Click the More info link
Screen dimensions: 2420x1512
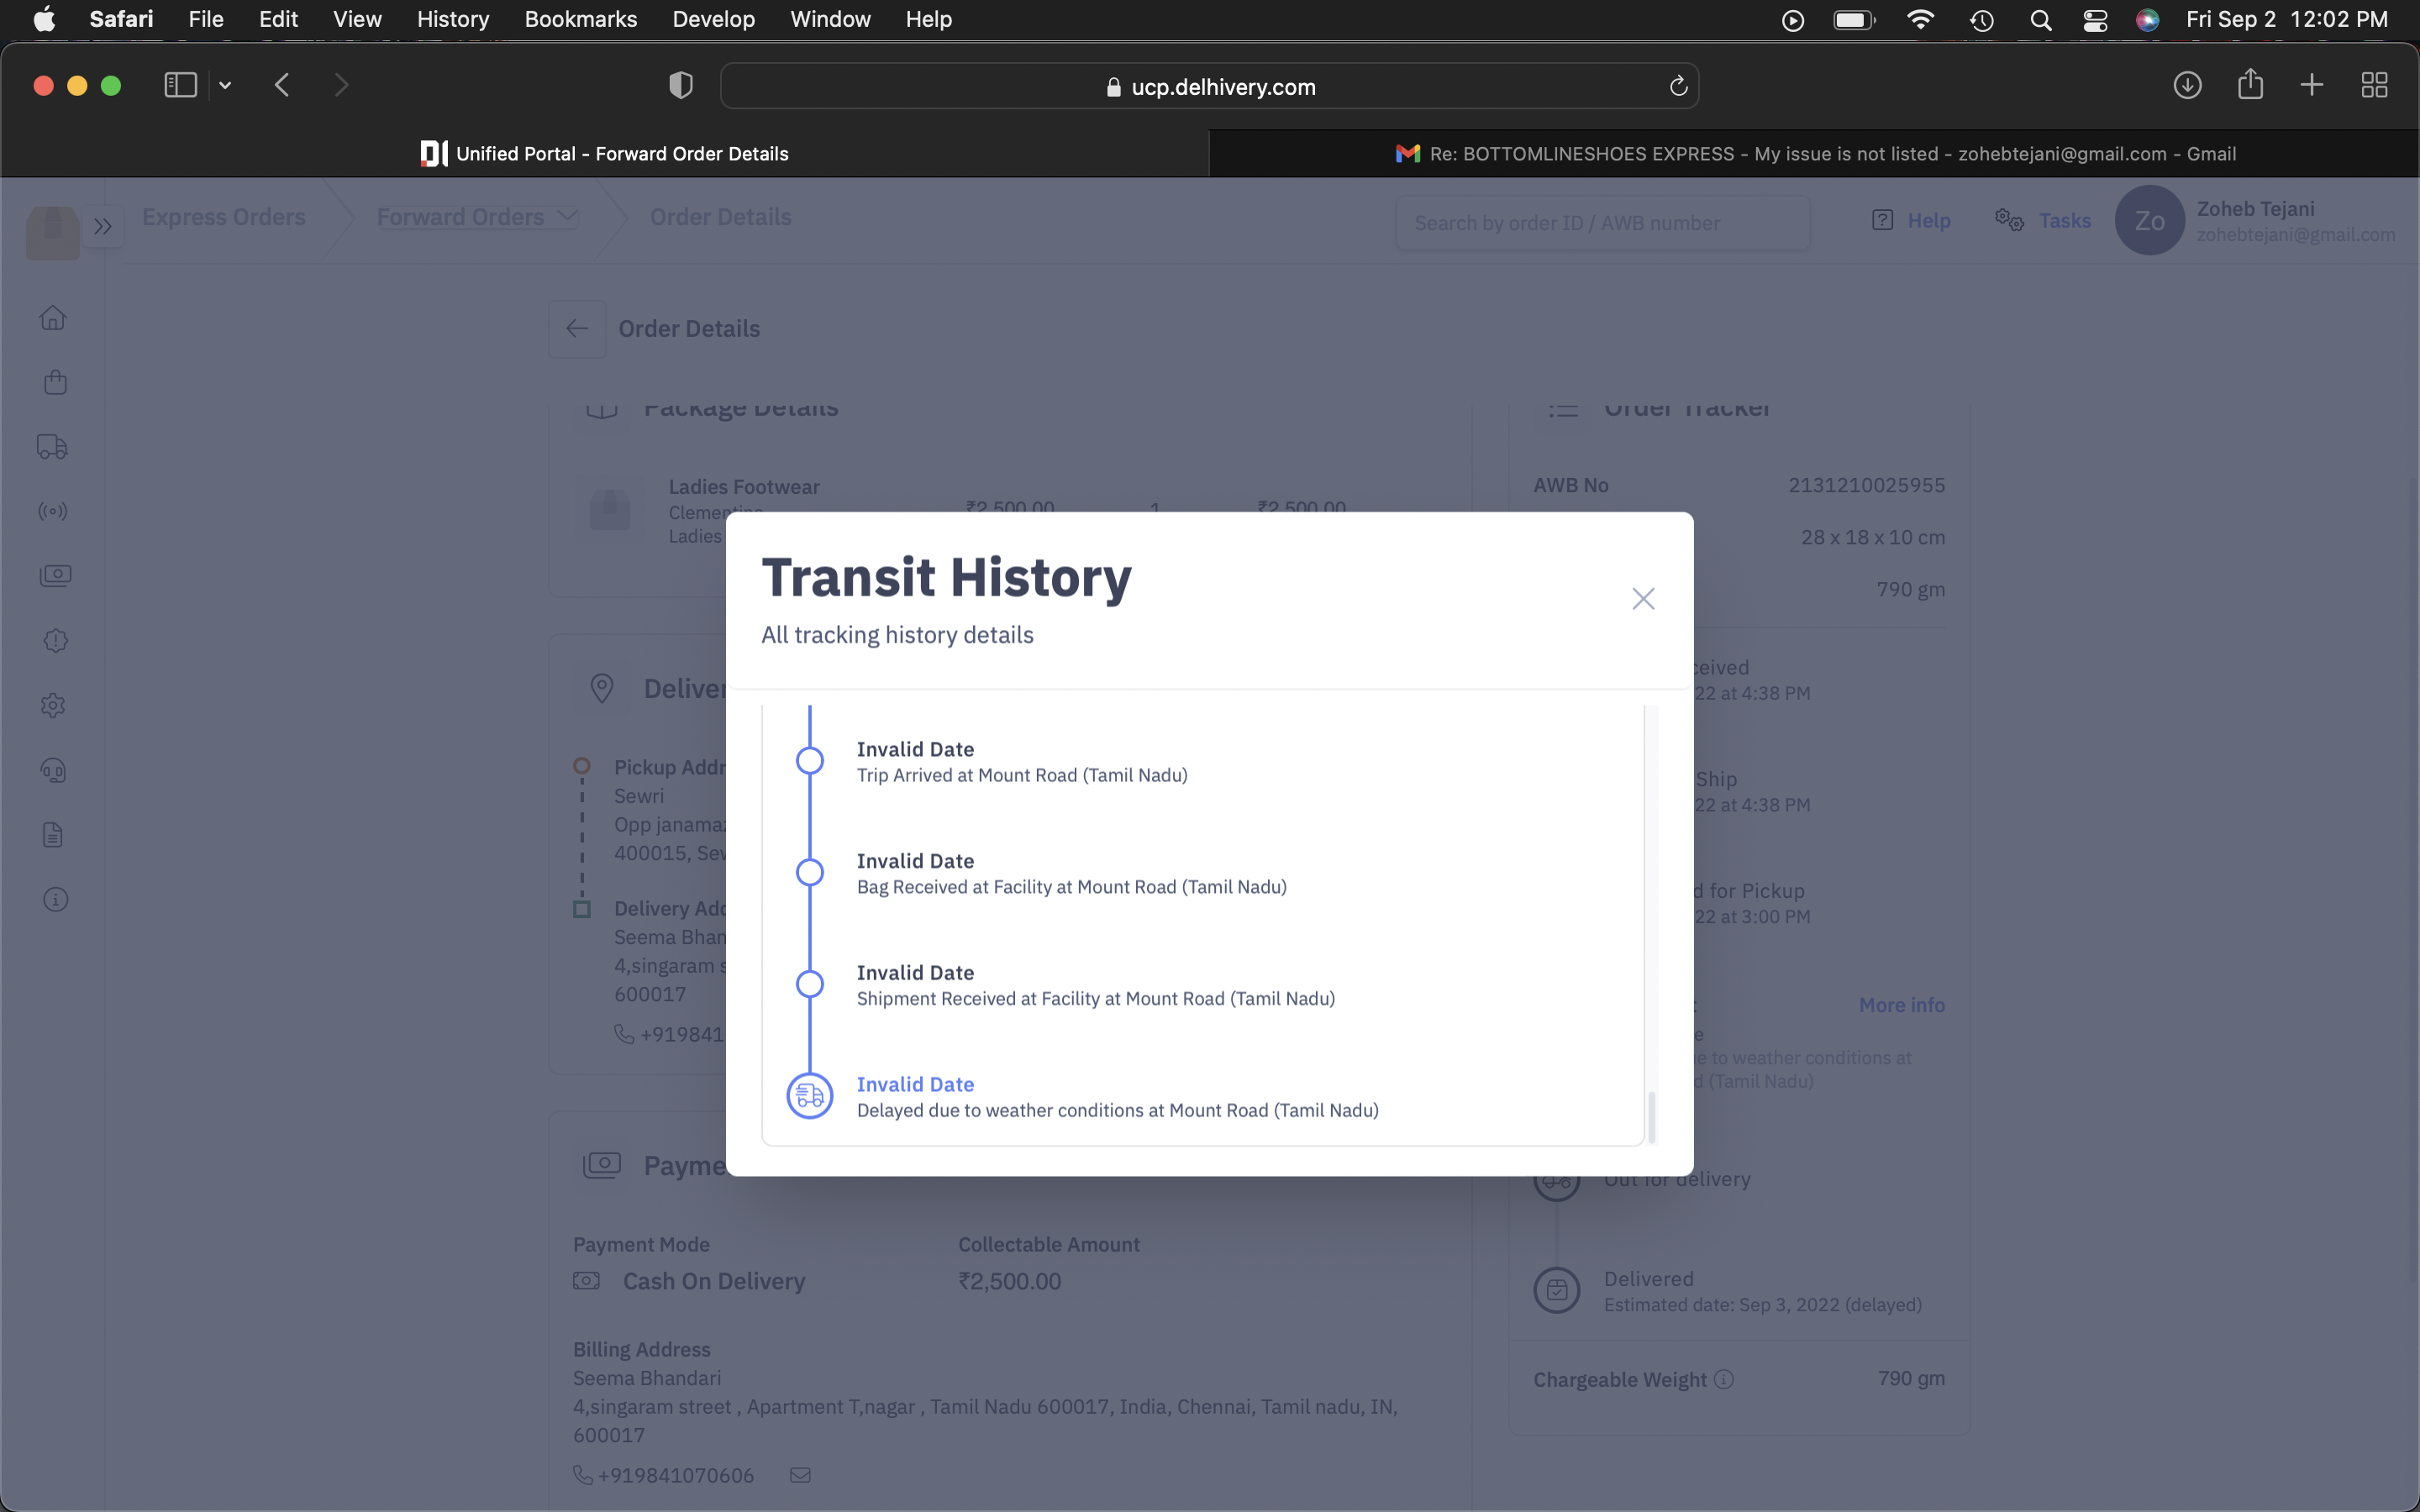pyautogui.click(x=1901, y=1005)
